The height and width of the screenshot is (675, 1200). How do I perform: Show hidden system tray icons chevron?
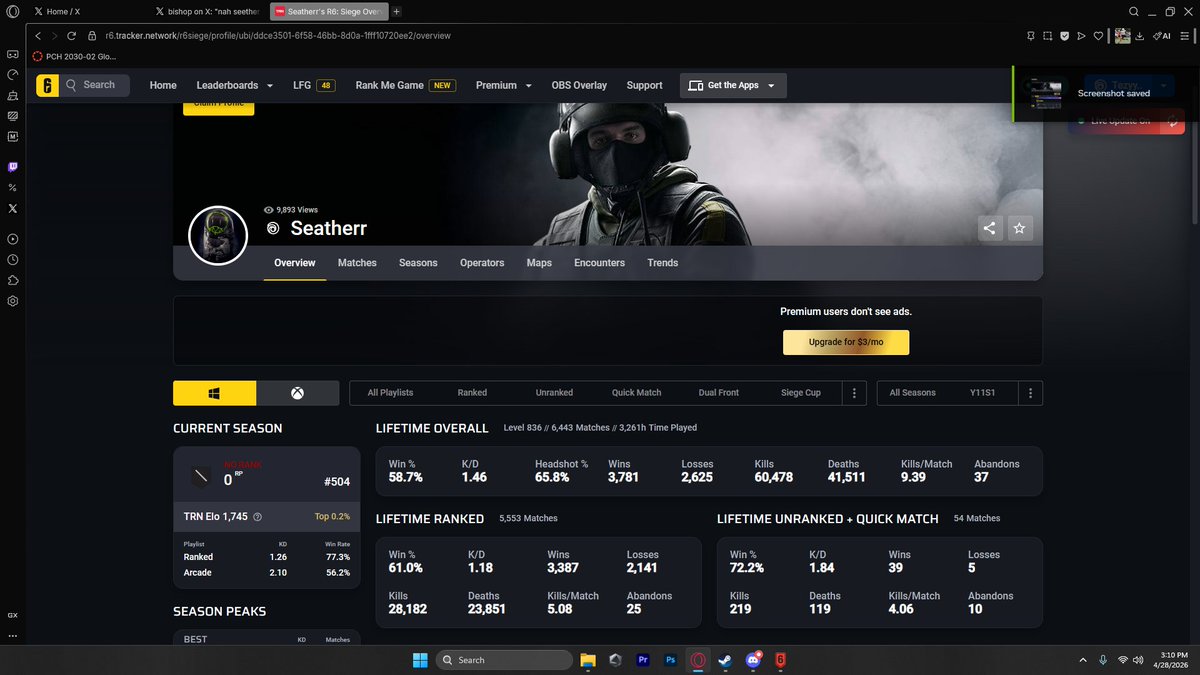(x=1082, y=660)
